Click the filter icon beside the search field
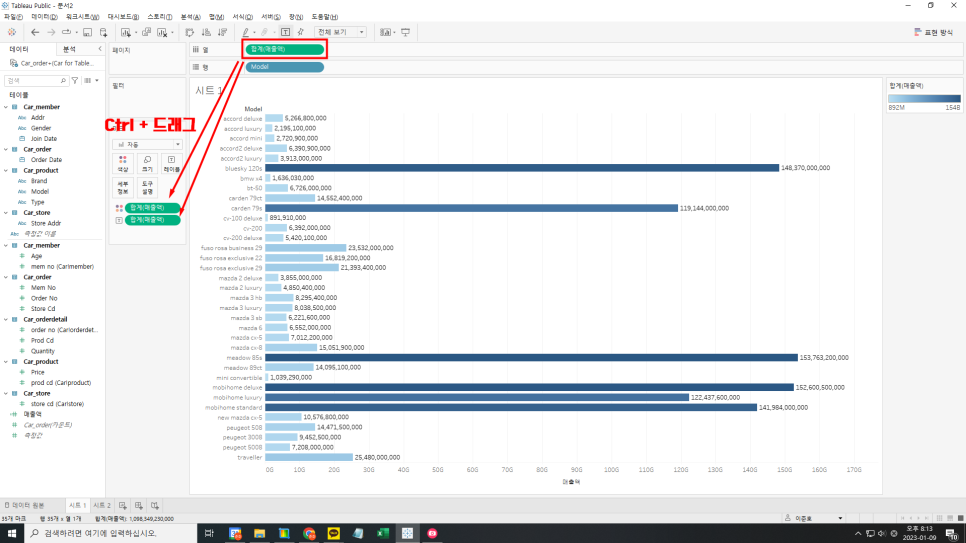966x543 pixels. [75, 80]
